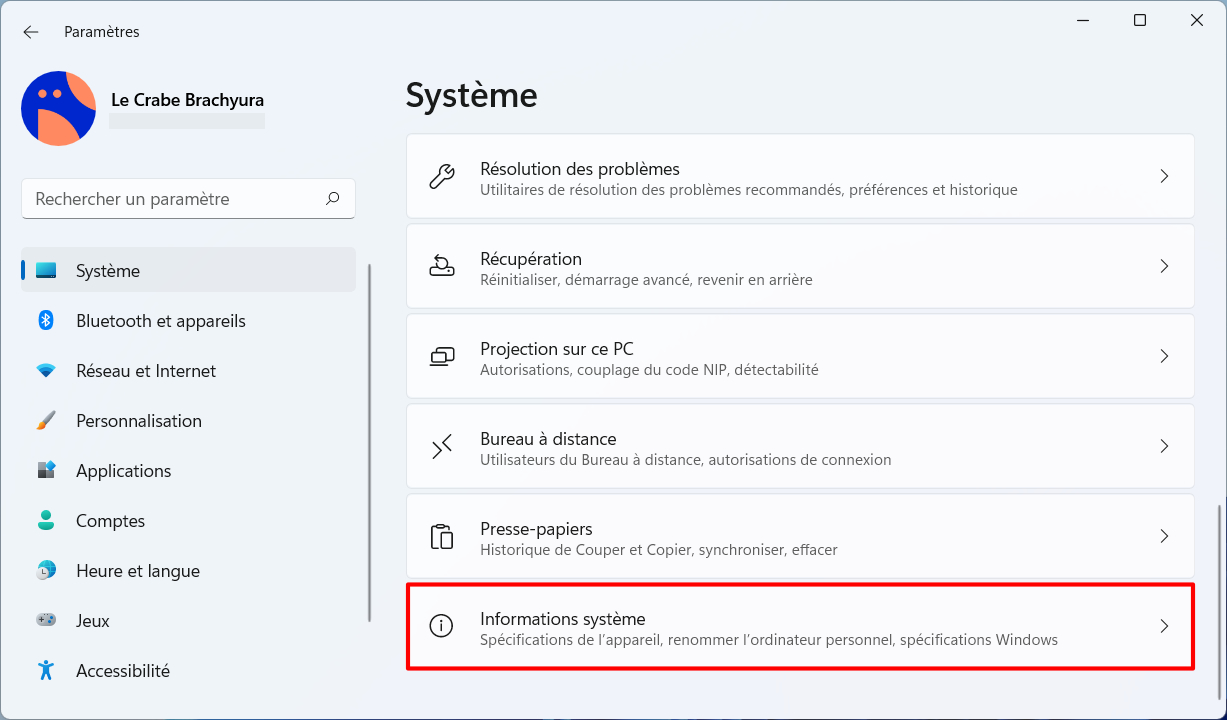
Task: Go back with the arrow button
Action: (31, 32)
